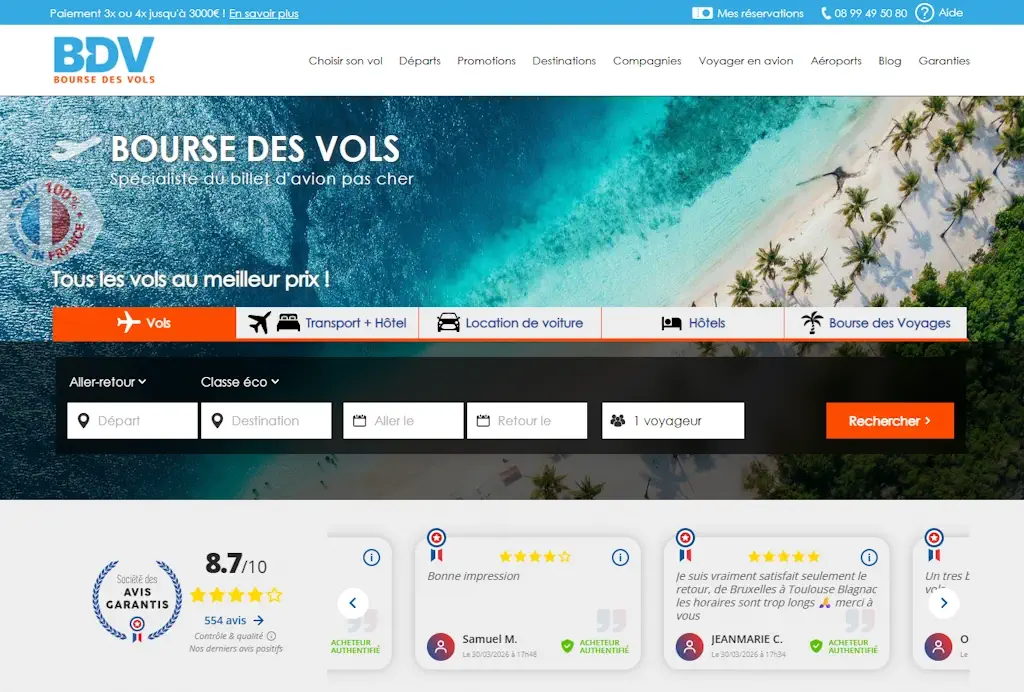Viewport: 1024px width, 692px height.
Task: Follow the En savoir plus link
Action: (264, 13)
